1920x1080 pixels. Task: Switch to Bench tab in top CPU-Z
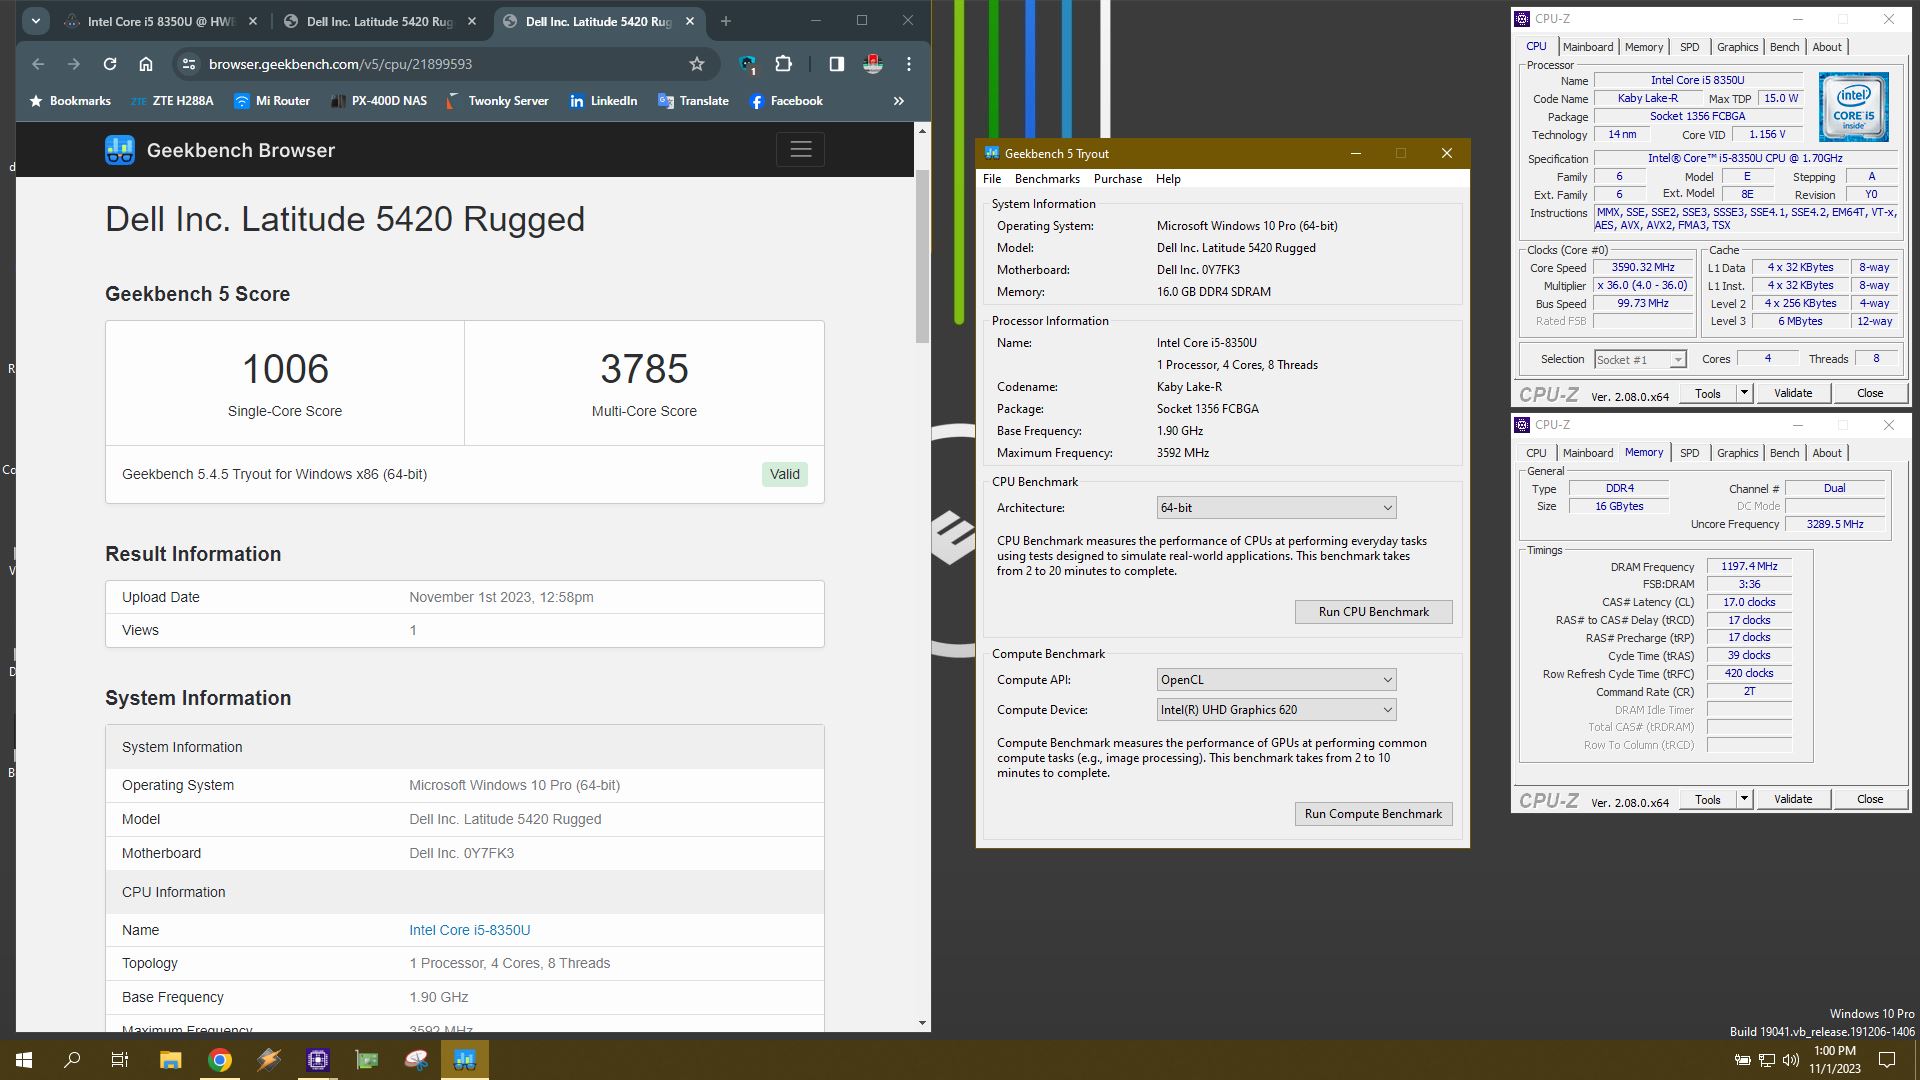point(1784,47)
